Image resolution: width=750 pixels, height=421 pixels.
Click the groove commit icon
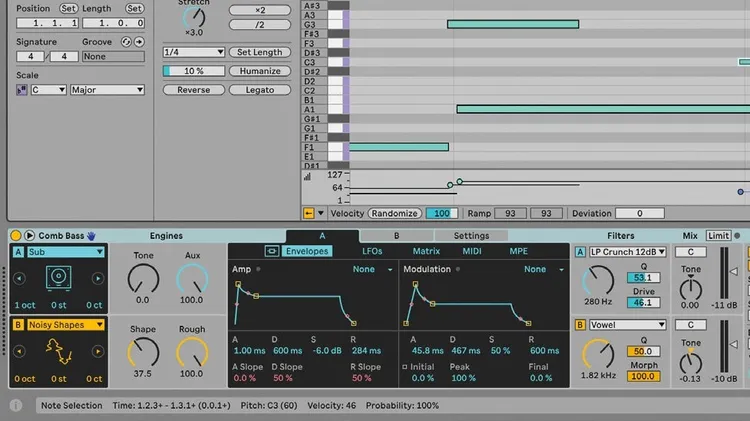click(x=139, y=42)
